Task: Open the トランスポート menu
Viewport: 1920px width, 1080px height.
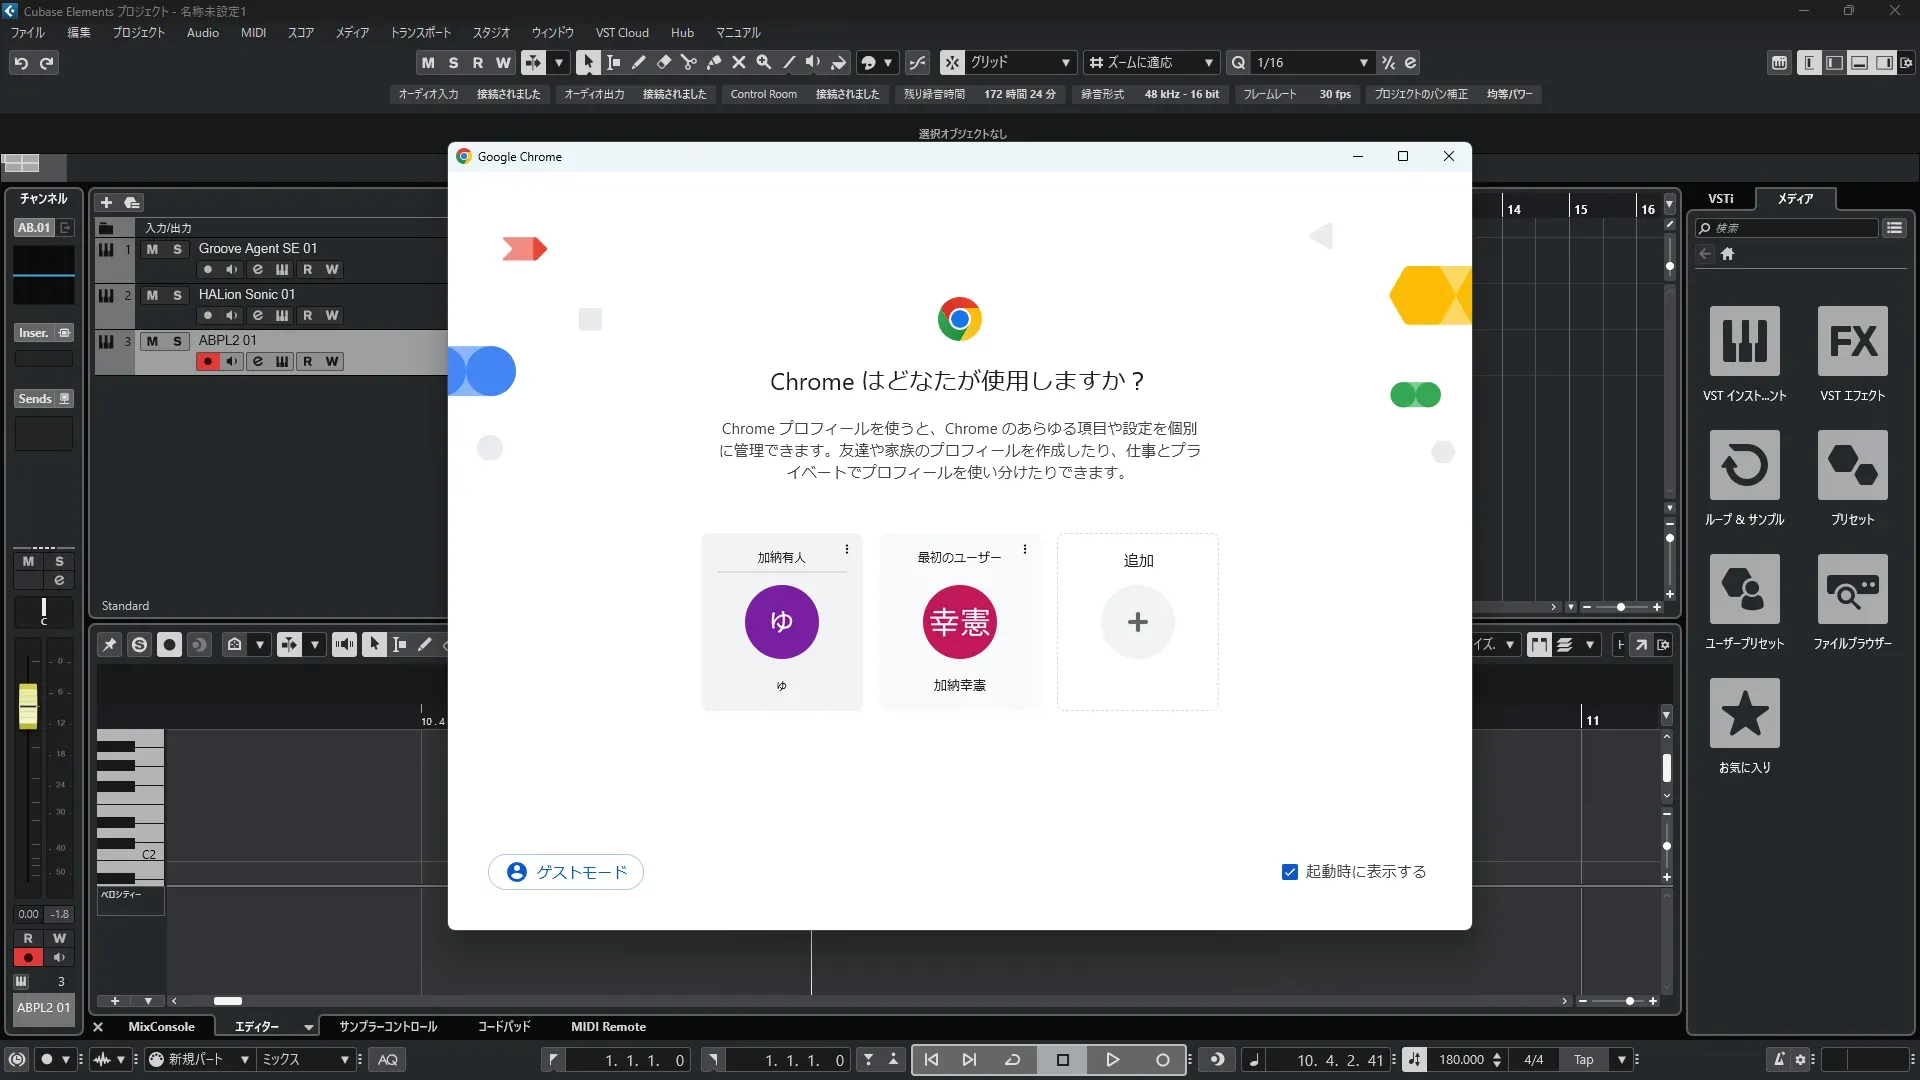Action: [420, 33]
